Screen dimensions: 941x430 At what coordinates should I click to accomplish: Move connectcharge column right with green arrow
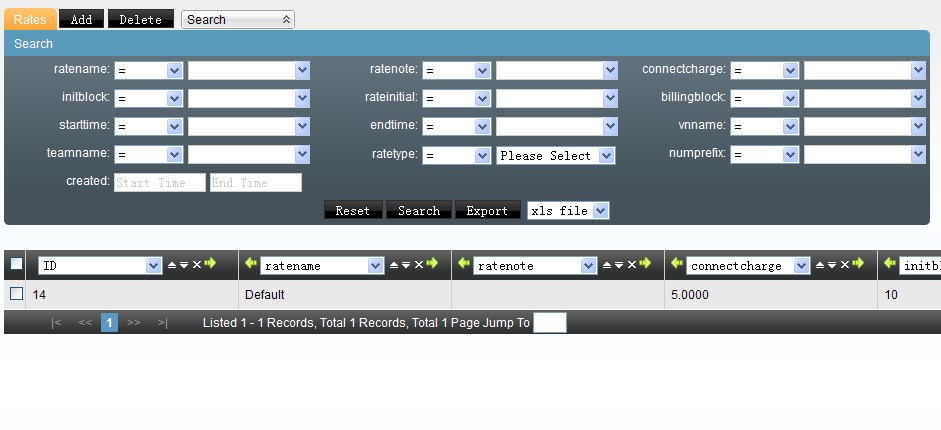click(x=859, y=264)
